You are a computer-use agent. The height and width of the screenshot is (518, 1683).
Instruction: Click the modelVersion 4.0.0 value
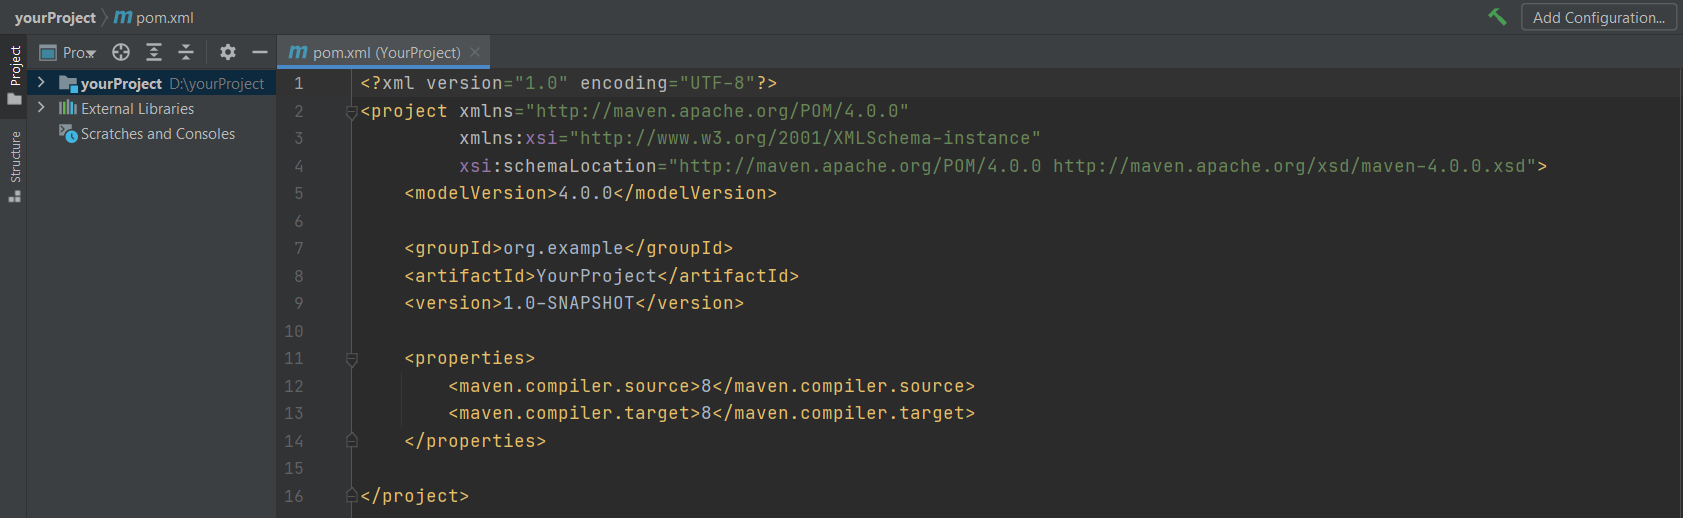point(585,193)
